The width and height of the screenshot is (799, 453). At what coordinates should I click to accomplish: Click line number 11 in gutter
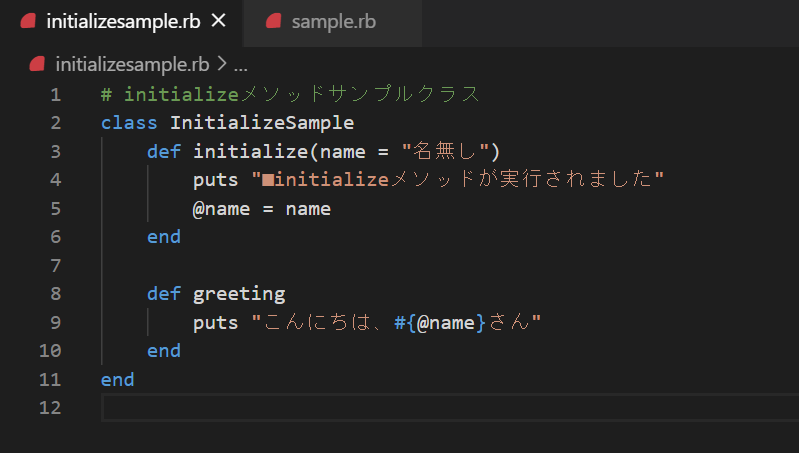pyautogui.click(x=50, y=380)
